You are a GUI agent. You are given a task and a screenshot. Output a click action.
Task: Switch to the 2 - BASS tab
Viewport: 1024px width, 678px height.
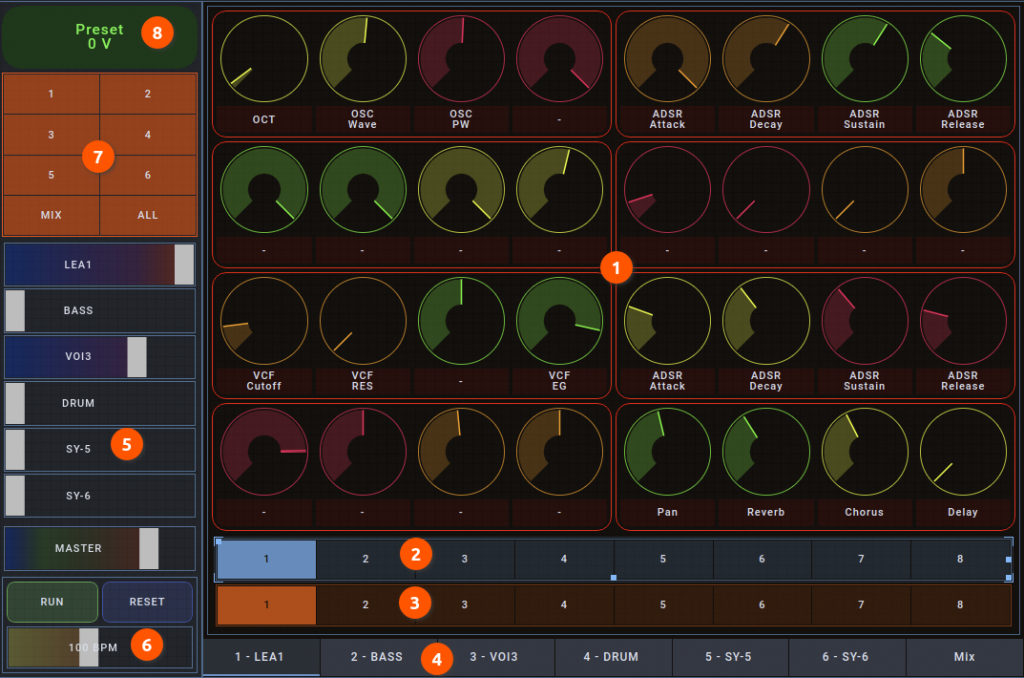[379, 657]
